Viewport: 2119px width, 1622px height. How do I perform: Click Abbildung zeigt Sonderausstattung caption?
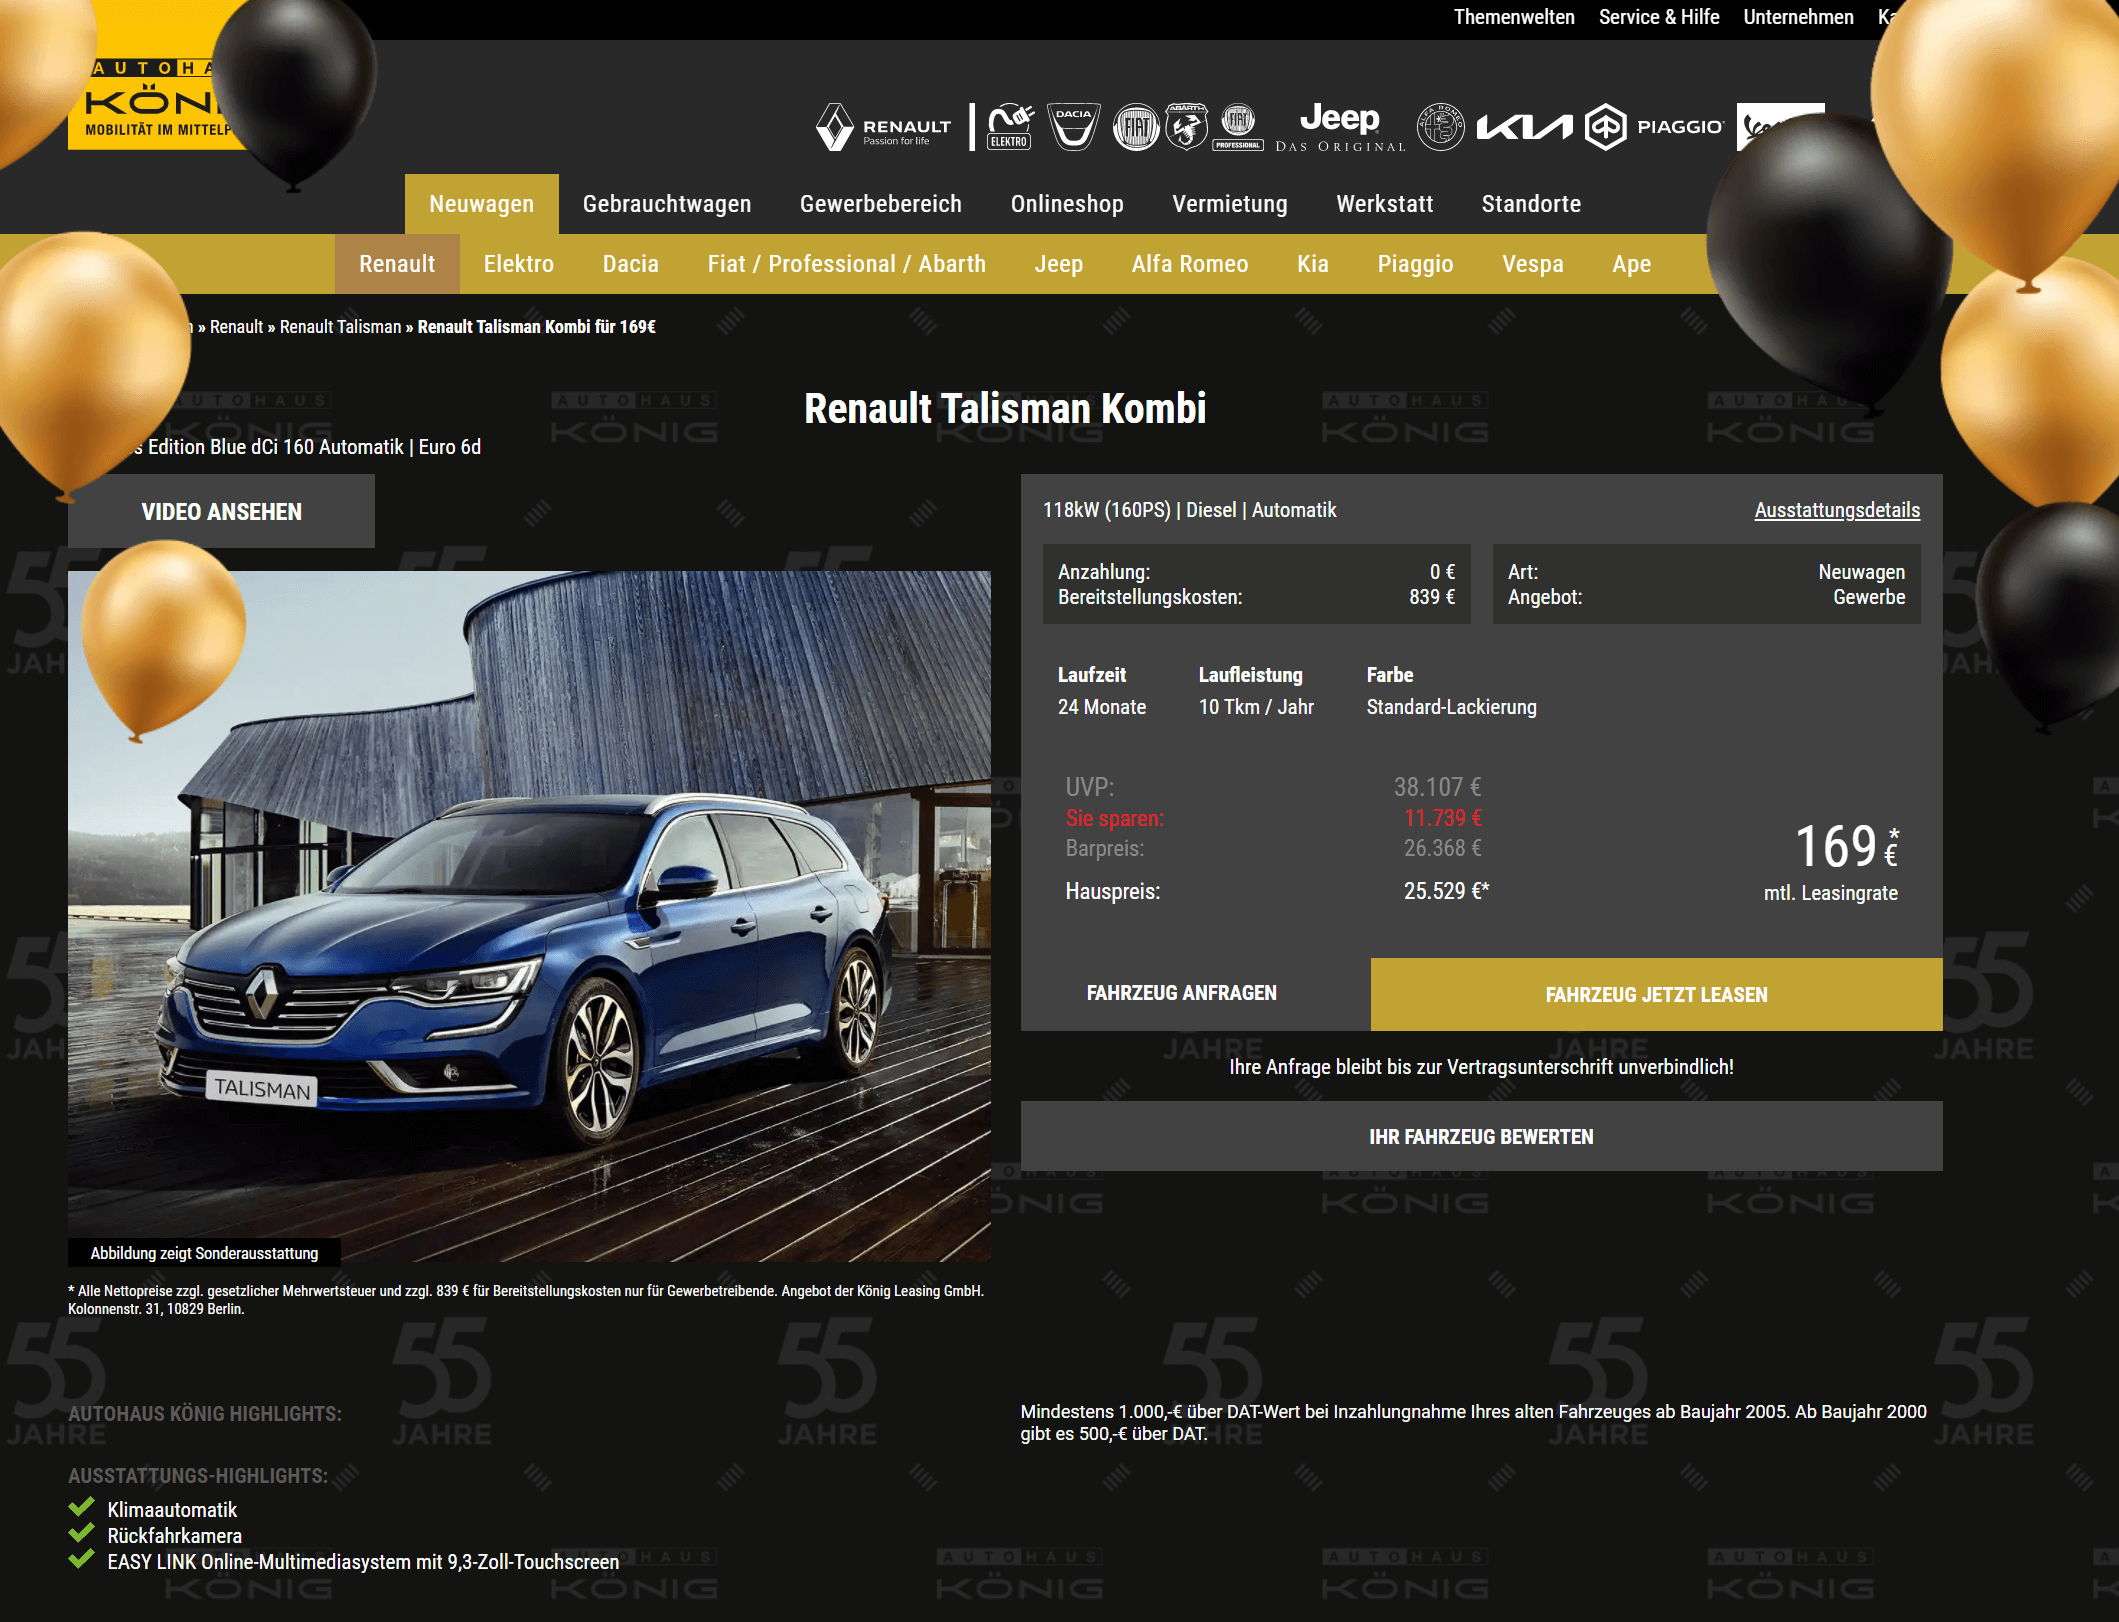click(204, 1253)
